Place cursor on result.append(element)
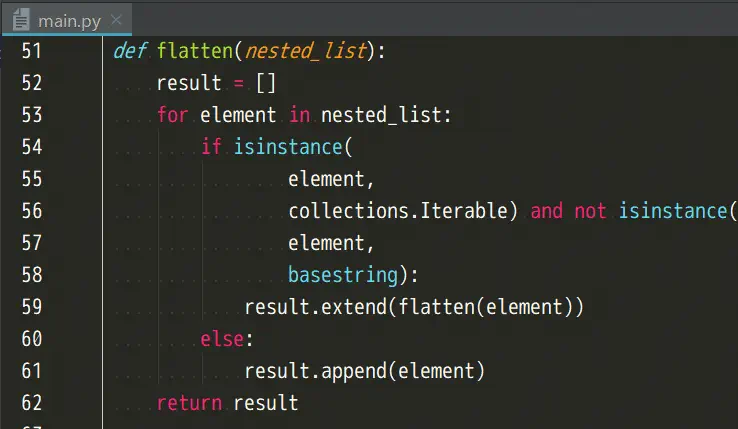The width and height of the screenshot is (738, 429). (364, 371)
